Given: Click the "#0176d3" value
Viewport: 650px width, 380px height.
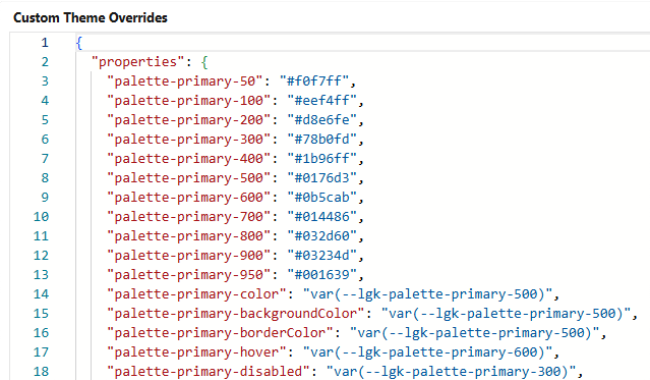Looking at the screenshot, I should pos(322,178).
